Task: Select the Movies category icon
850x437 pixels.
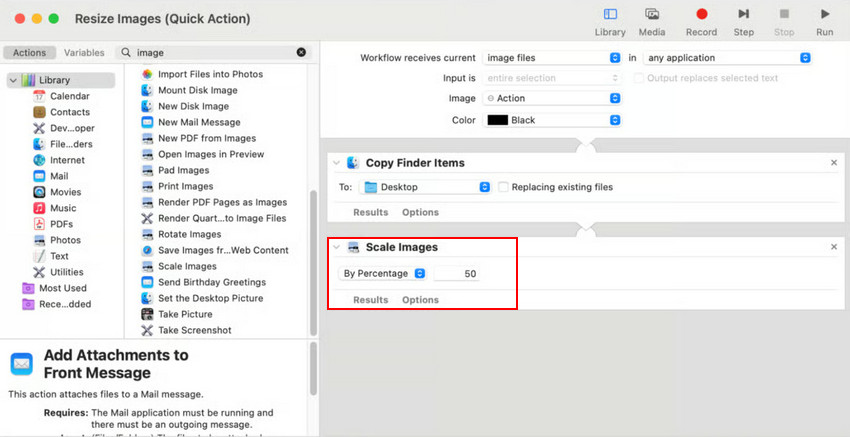Action: pos(39,192)
